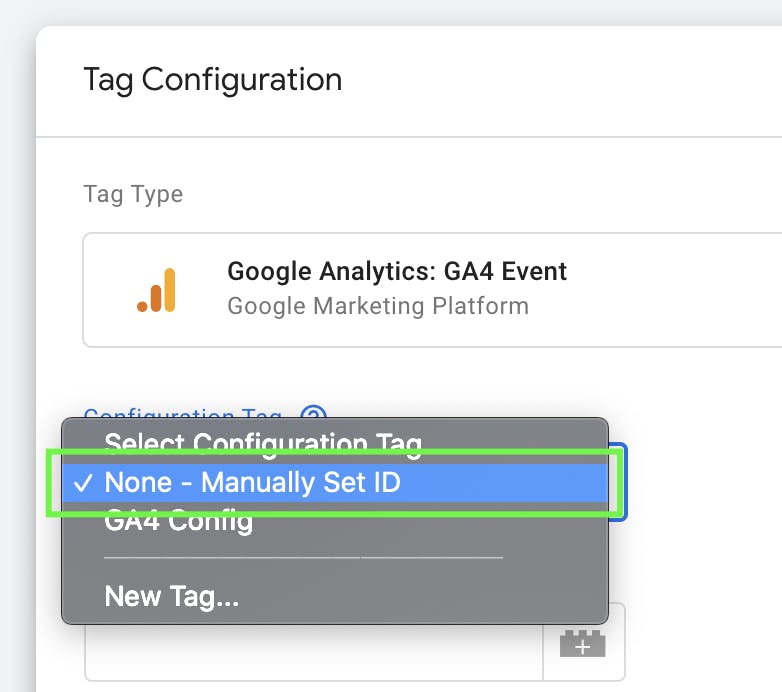Select None - Manually Set ID option
This screenshot has width=782, height=692.
pos(252,483)
